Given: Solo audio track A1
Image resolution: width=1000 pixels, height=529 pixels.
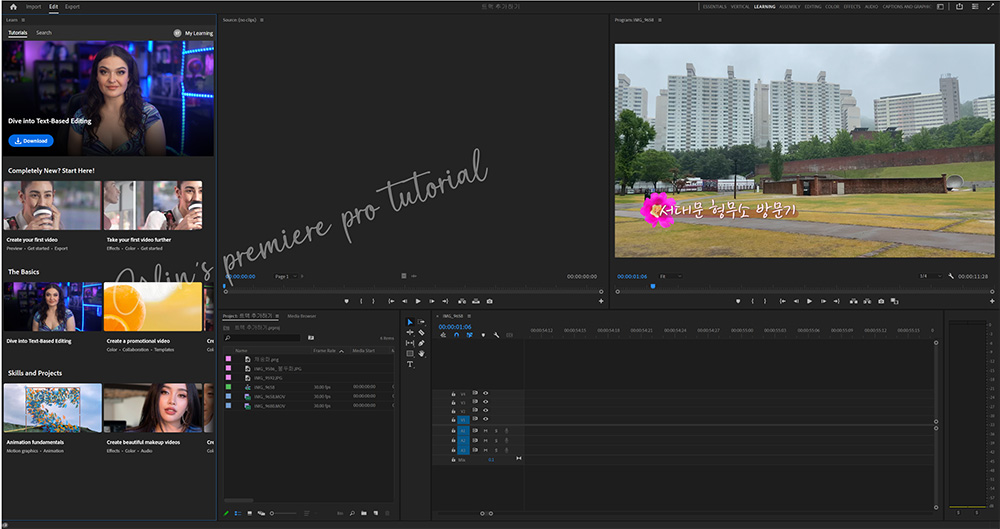Looking at the screenshot, I should 496,431.
